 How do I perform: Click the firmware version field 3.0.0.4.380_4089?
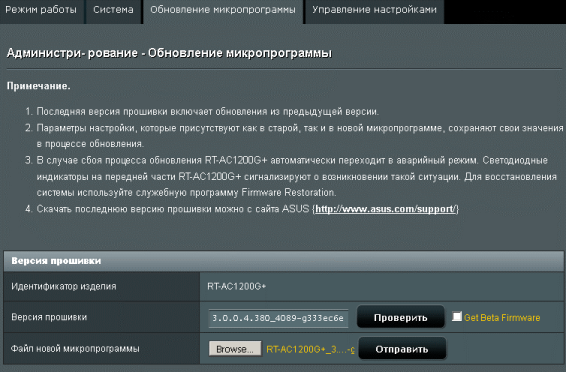278,318
